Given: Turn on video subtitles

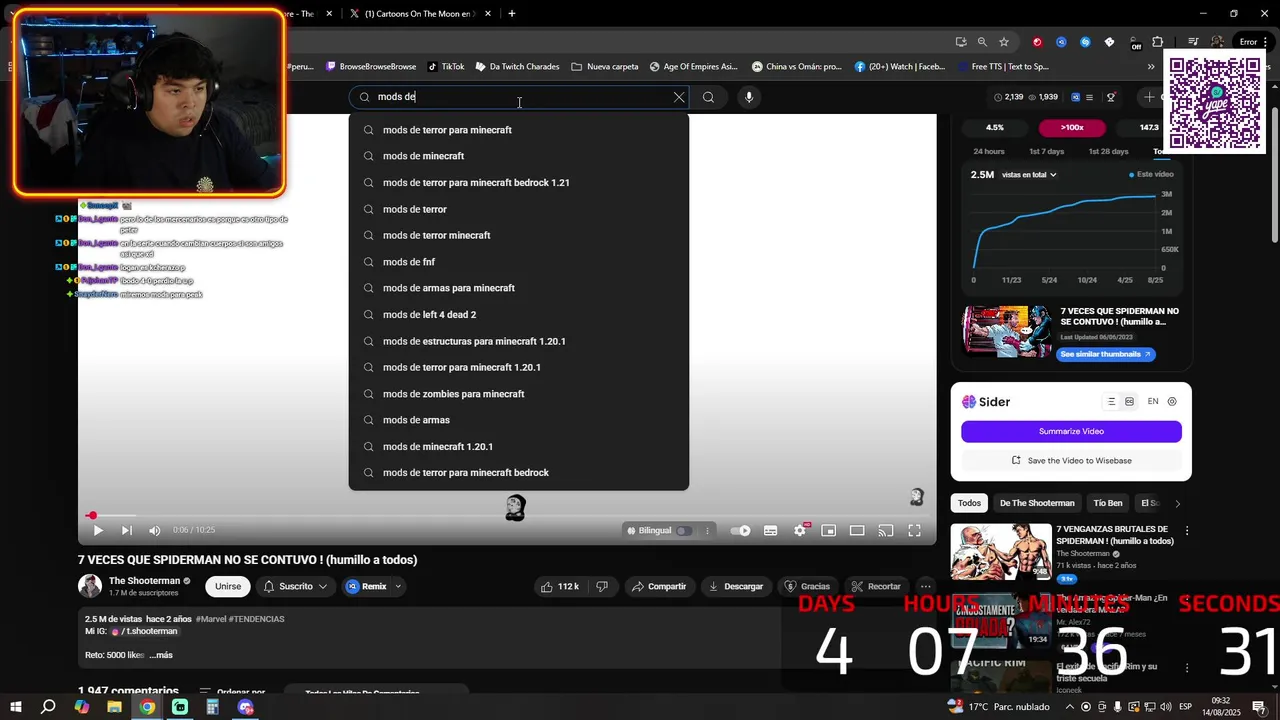Looking at the screenshot, I should (x=770, y=531).
